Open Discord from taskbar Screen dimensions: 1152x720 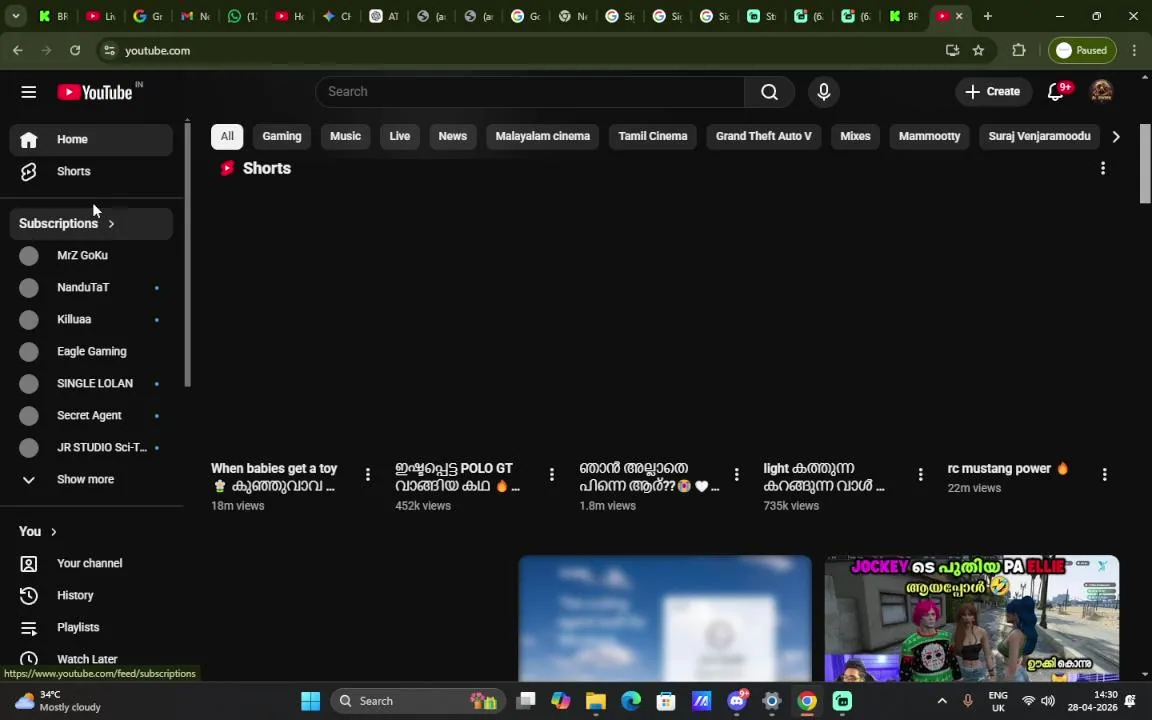pos(736,701)
